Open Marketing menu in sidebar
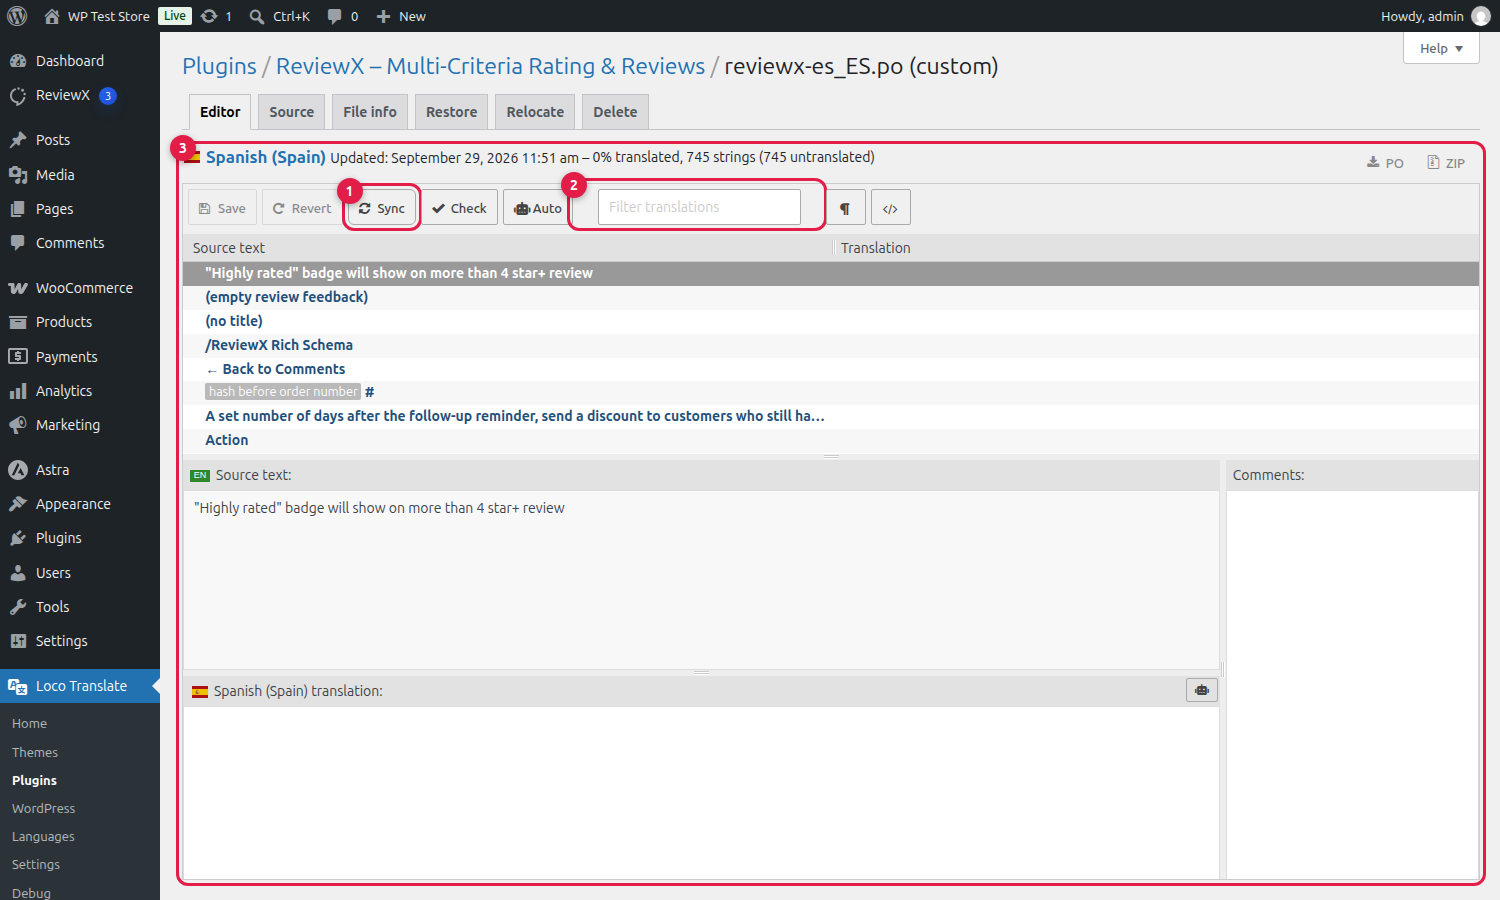Screen dimensions: 1500x900 pos(80,425)
